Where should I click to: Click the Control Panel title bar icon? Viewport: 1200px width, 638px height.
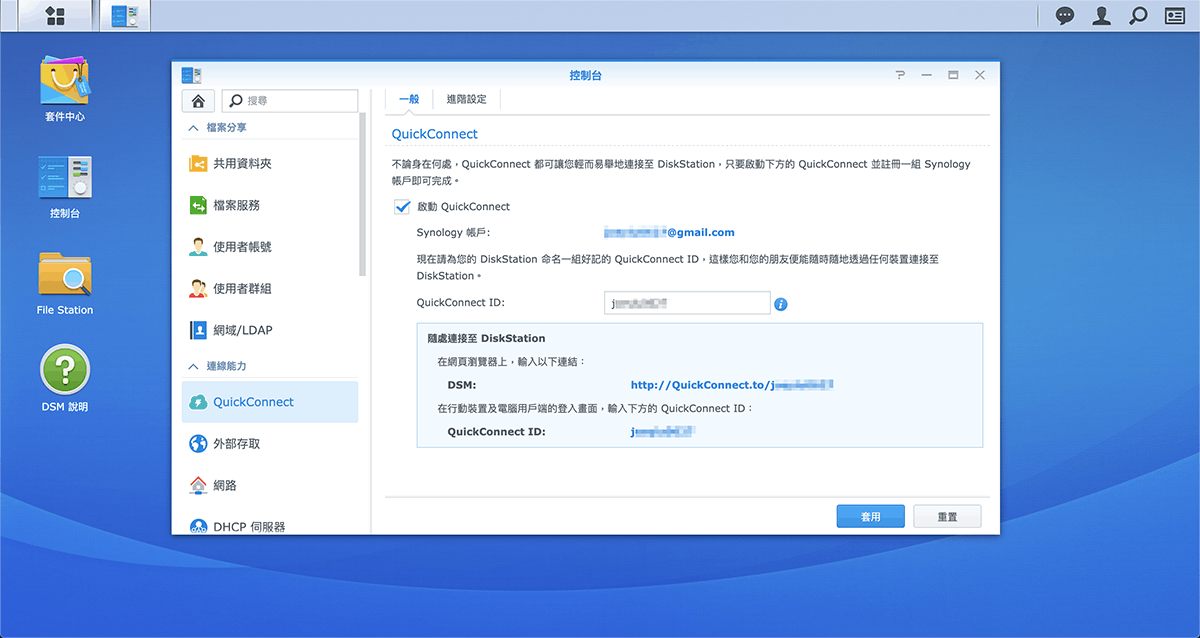click(x=192, y=75)
